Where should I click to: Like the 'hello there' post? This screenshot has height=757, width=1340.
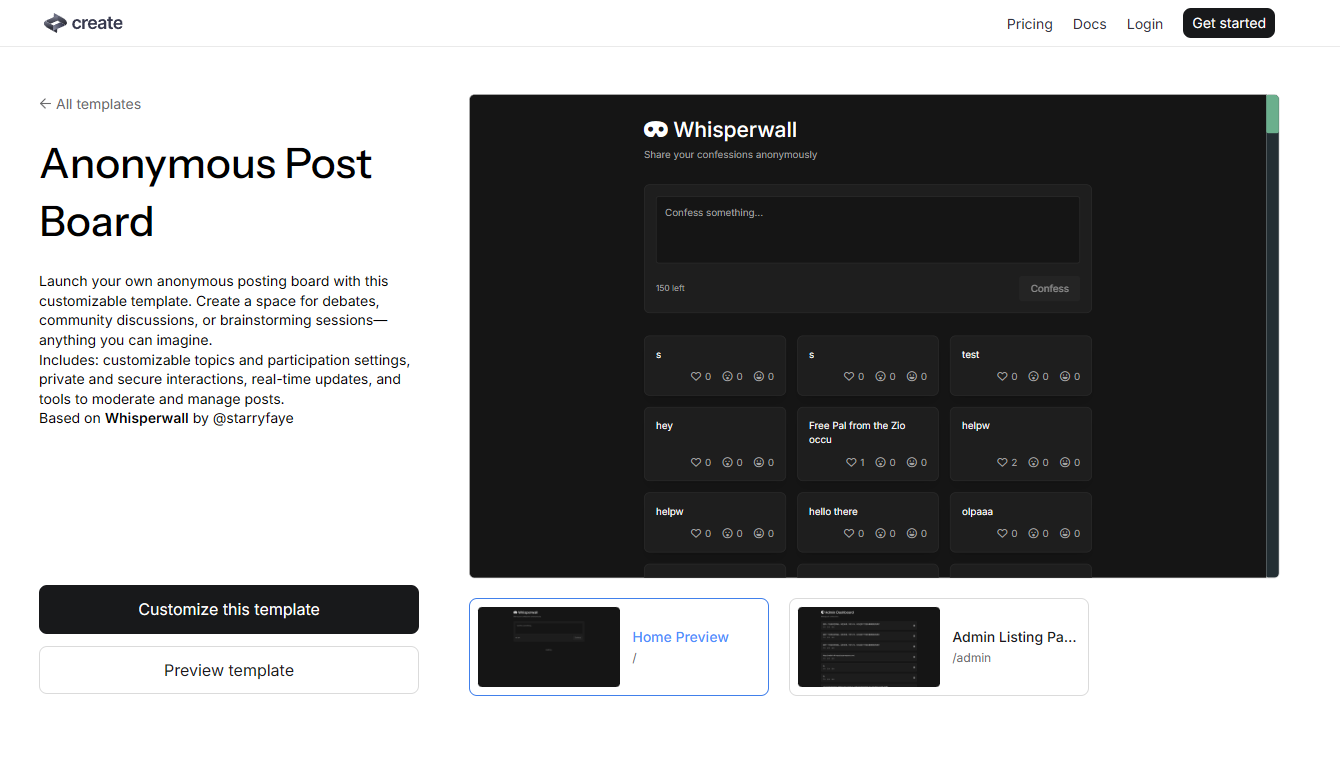coord(850,534)
